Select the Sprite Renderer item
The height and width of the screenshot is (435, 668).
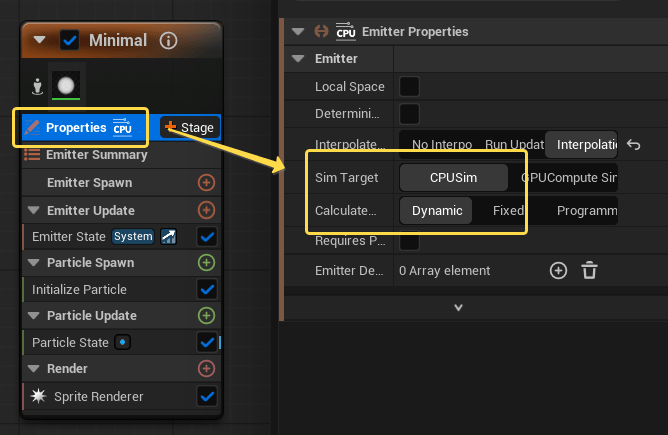tap(121, 396)
